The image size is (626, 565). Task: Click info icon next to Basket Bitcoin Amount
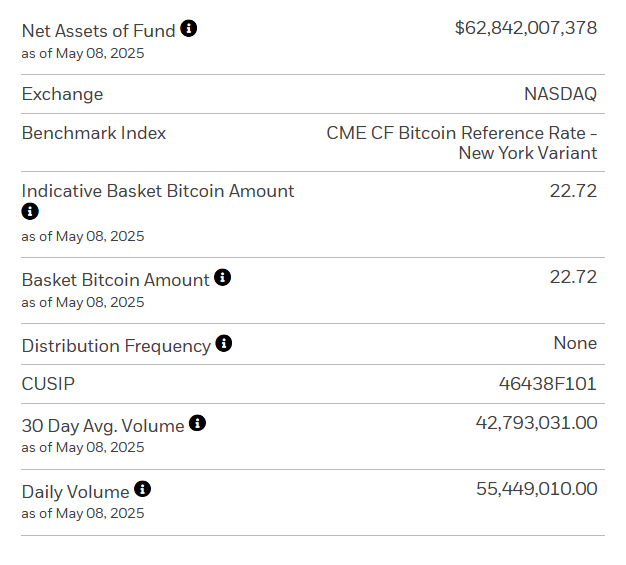coord(222,277)
